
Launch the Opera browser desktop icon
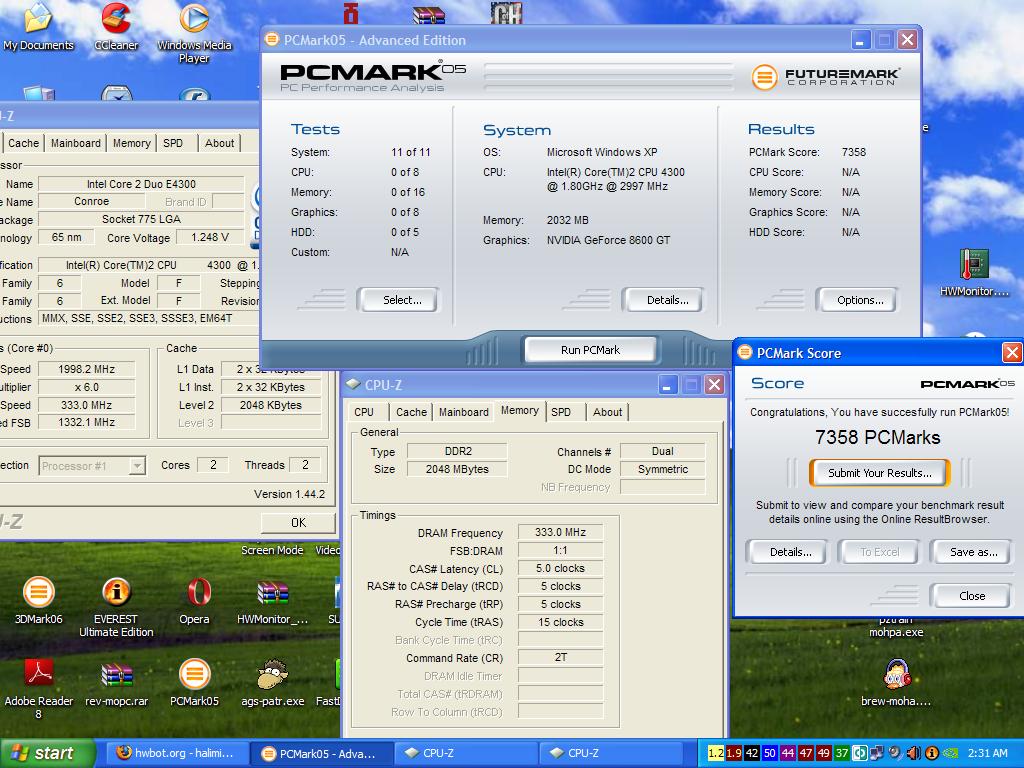(x=195, y=601)
